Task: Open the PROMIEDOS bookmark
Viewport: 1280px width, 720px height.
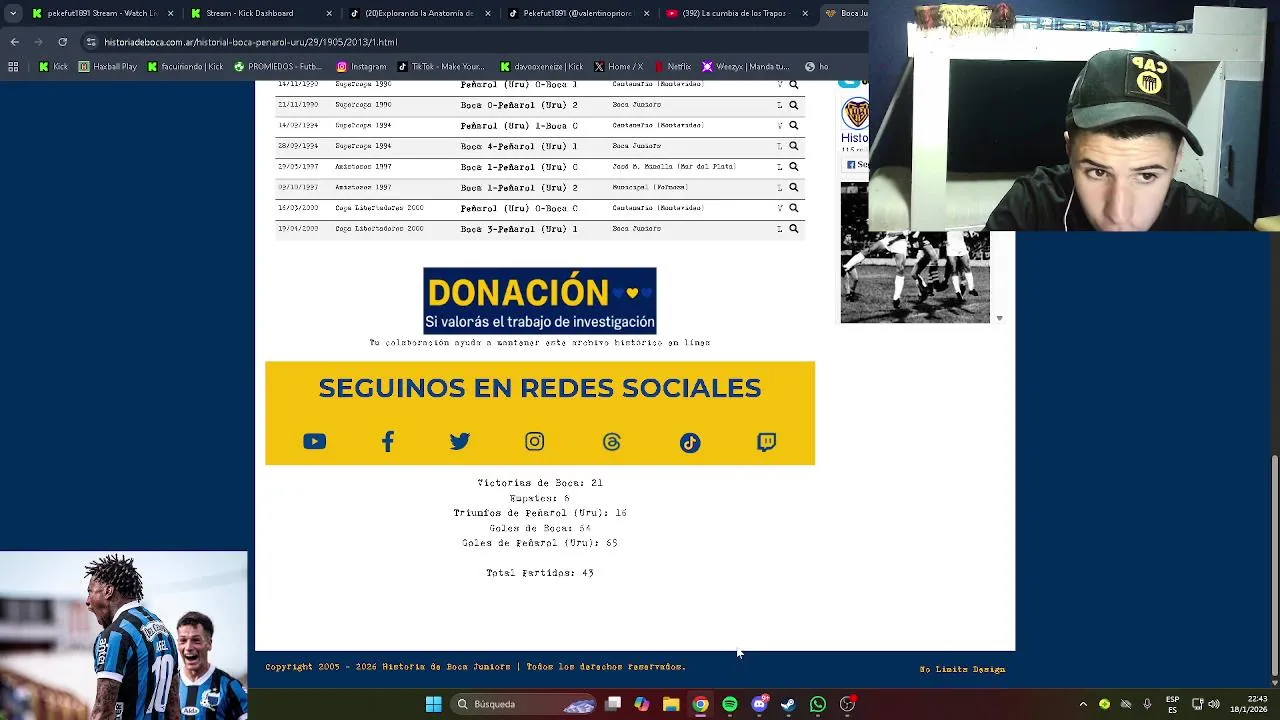Action: [x=278, y=67]
